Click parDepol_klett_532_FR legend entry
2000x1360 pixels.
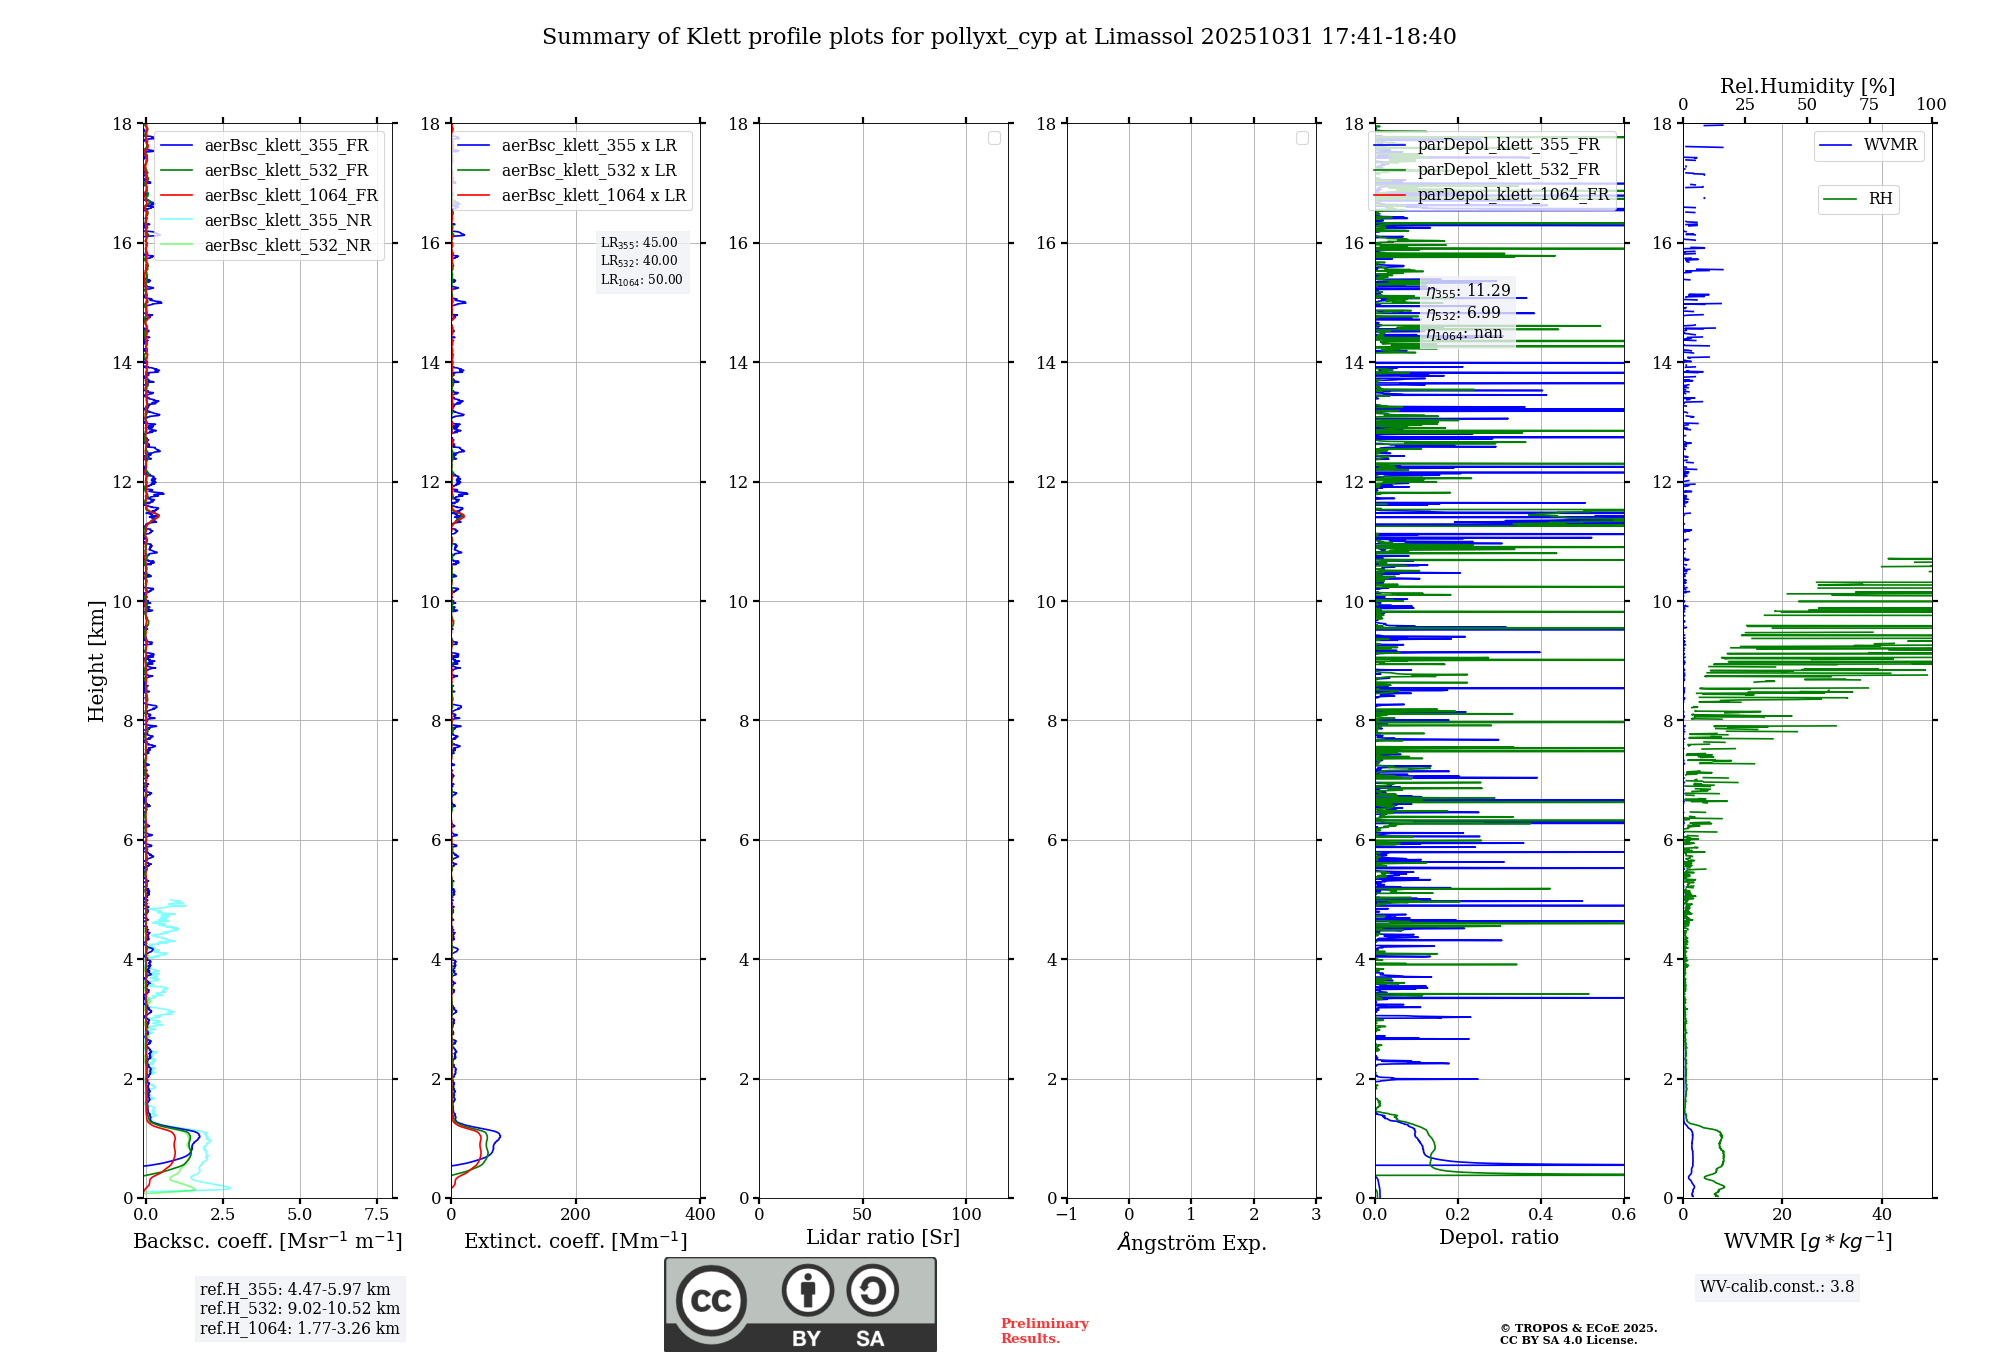tap(1508, 170)
